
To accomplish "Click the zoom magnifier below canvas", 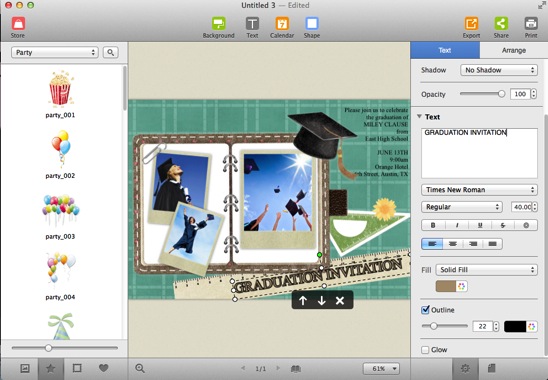I will tap(140, 368).
